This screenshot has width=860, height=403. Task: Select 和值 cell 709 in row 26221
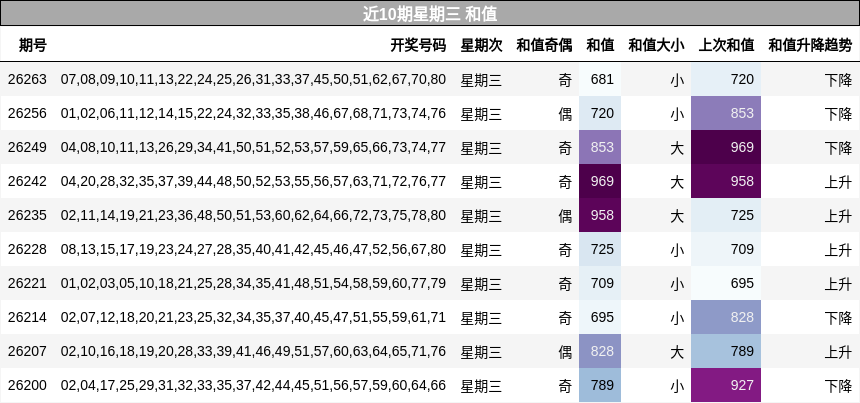(600, 283)
